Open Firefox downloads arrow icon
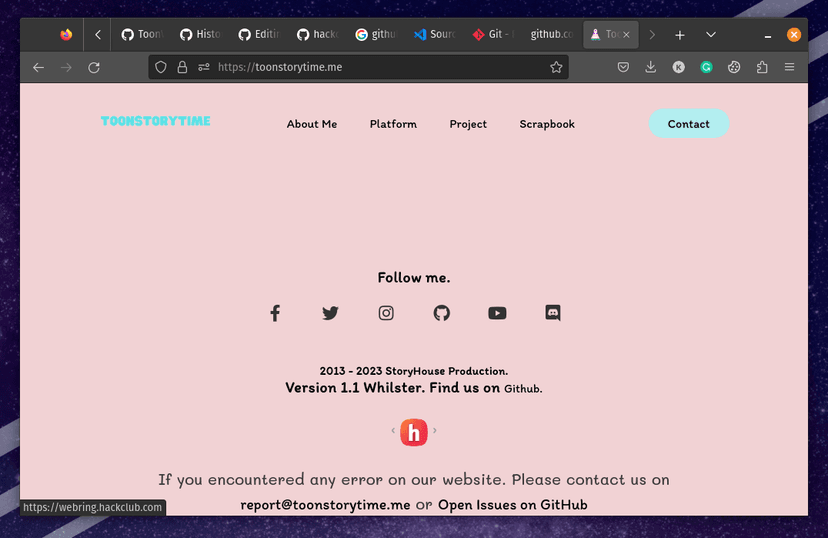The height and width of the screenshot is (538, 828). coord(651,67)
